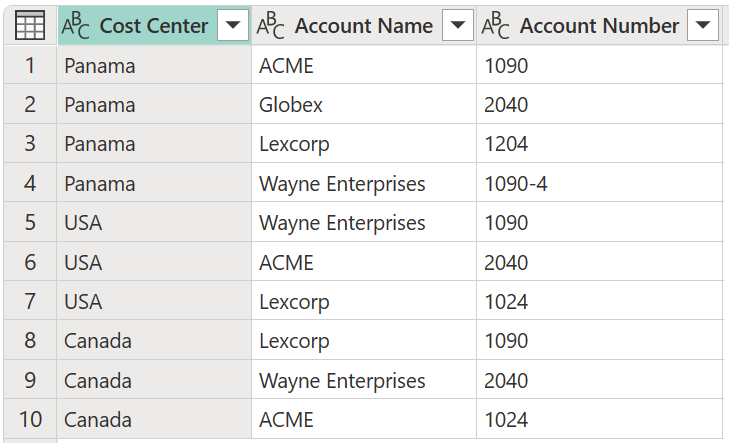Image resolution: width=729 pixels, height=443 pixels.
Task: Click Canada cell in row 10
Action: click(154, 419)
